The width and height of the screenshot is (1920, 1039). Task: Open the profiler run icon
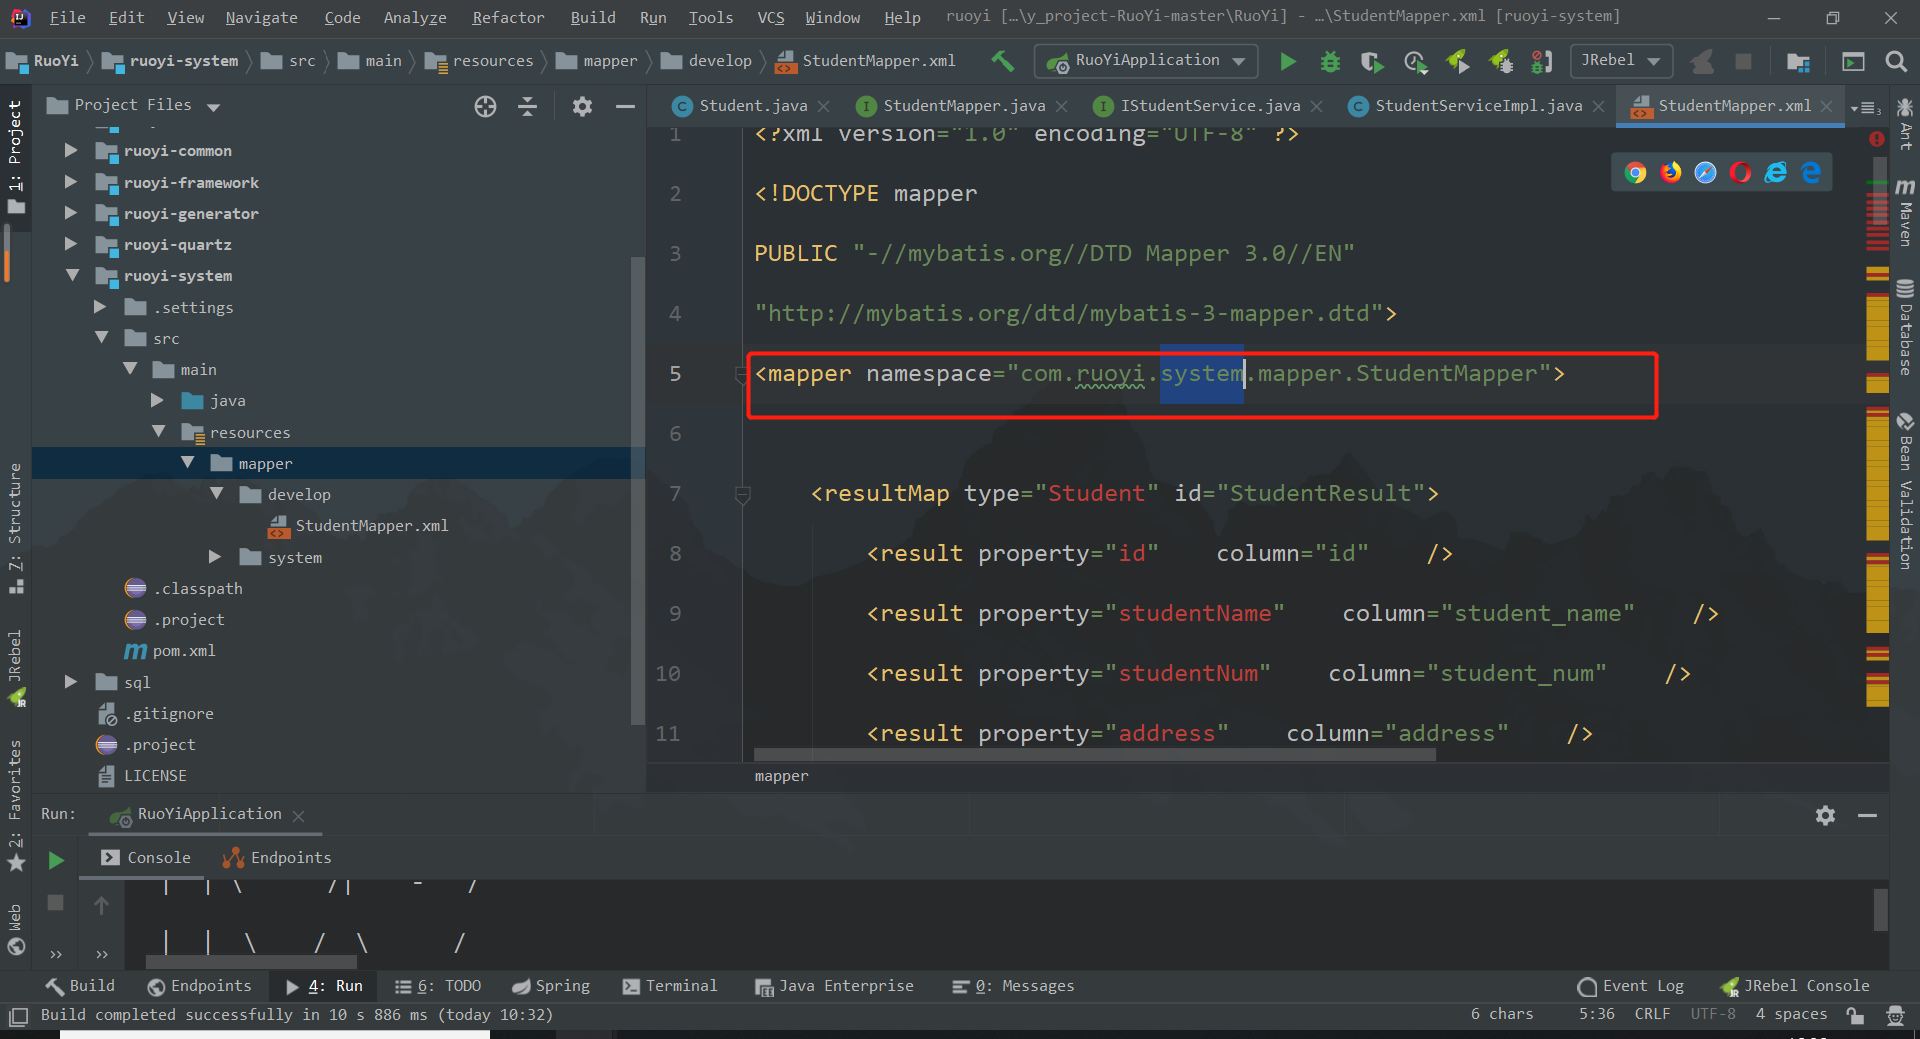click(x=1415, y=62)
